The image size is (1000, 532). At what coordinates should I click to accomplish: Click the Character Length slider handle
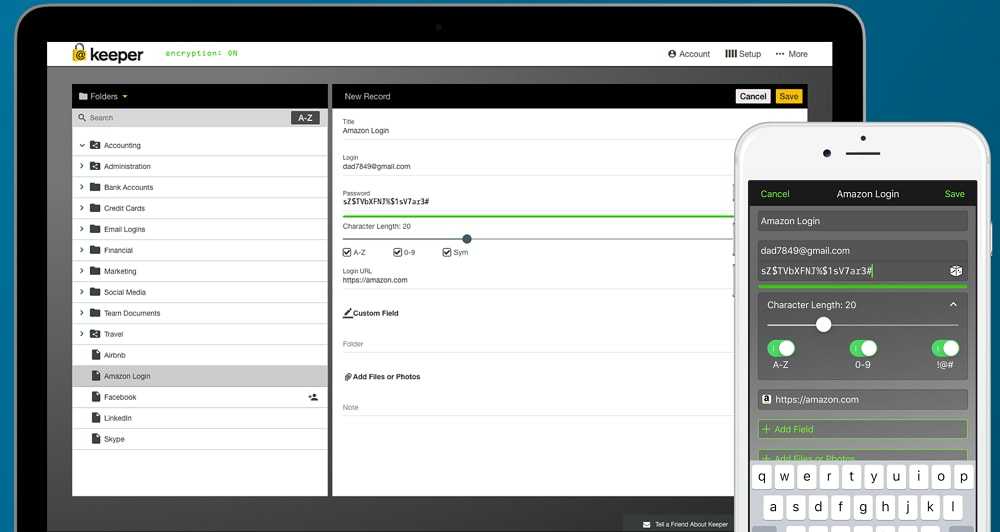point(467,239)
